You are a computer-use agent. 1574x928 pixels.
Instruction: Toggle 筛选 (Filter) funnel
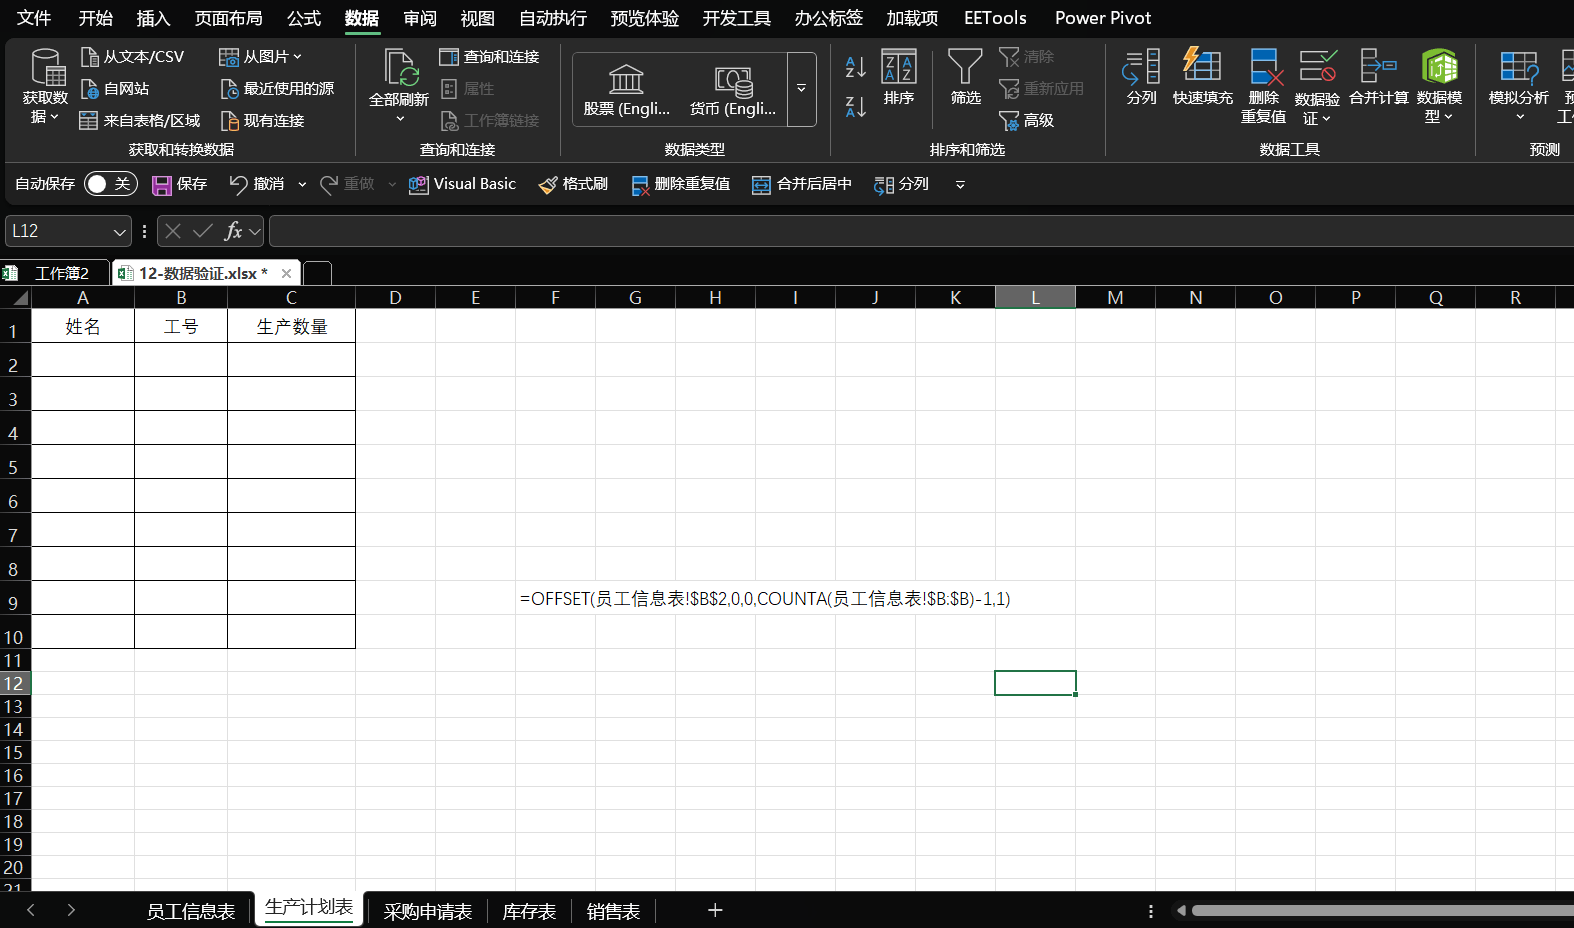(x=965, y=77)
